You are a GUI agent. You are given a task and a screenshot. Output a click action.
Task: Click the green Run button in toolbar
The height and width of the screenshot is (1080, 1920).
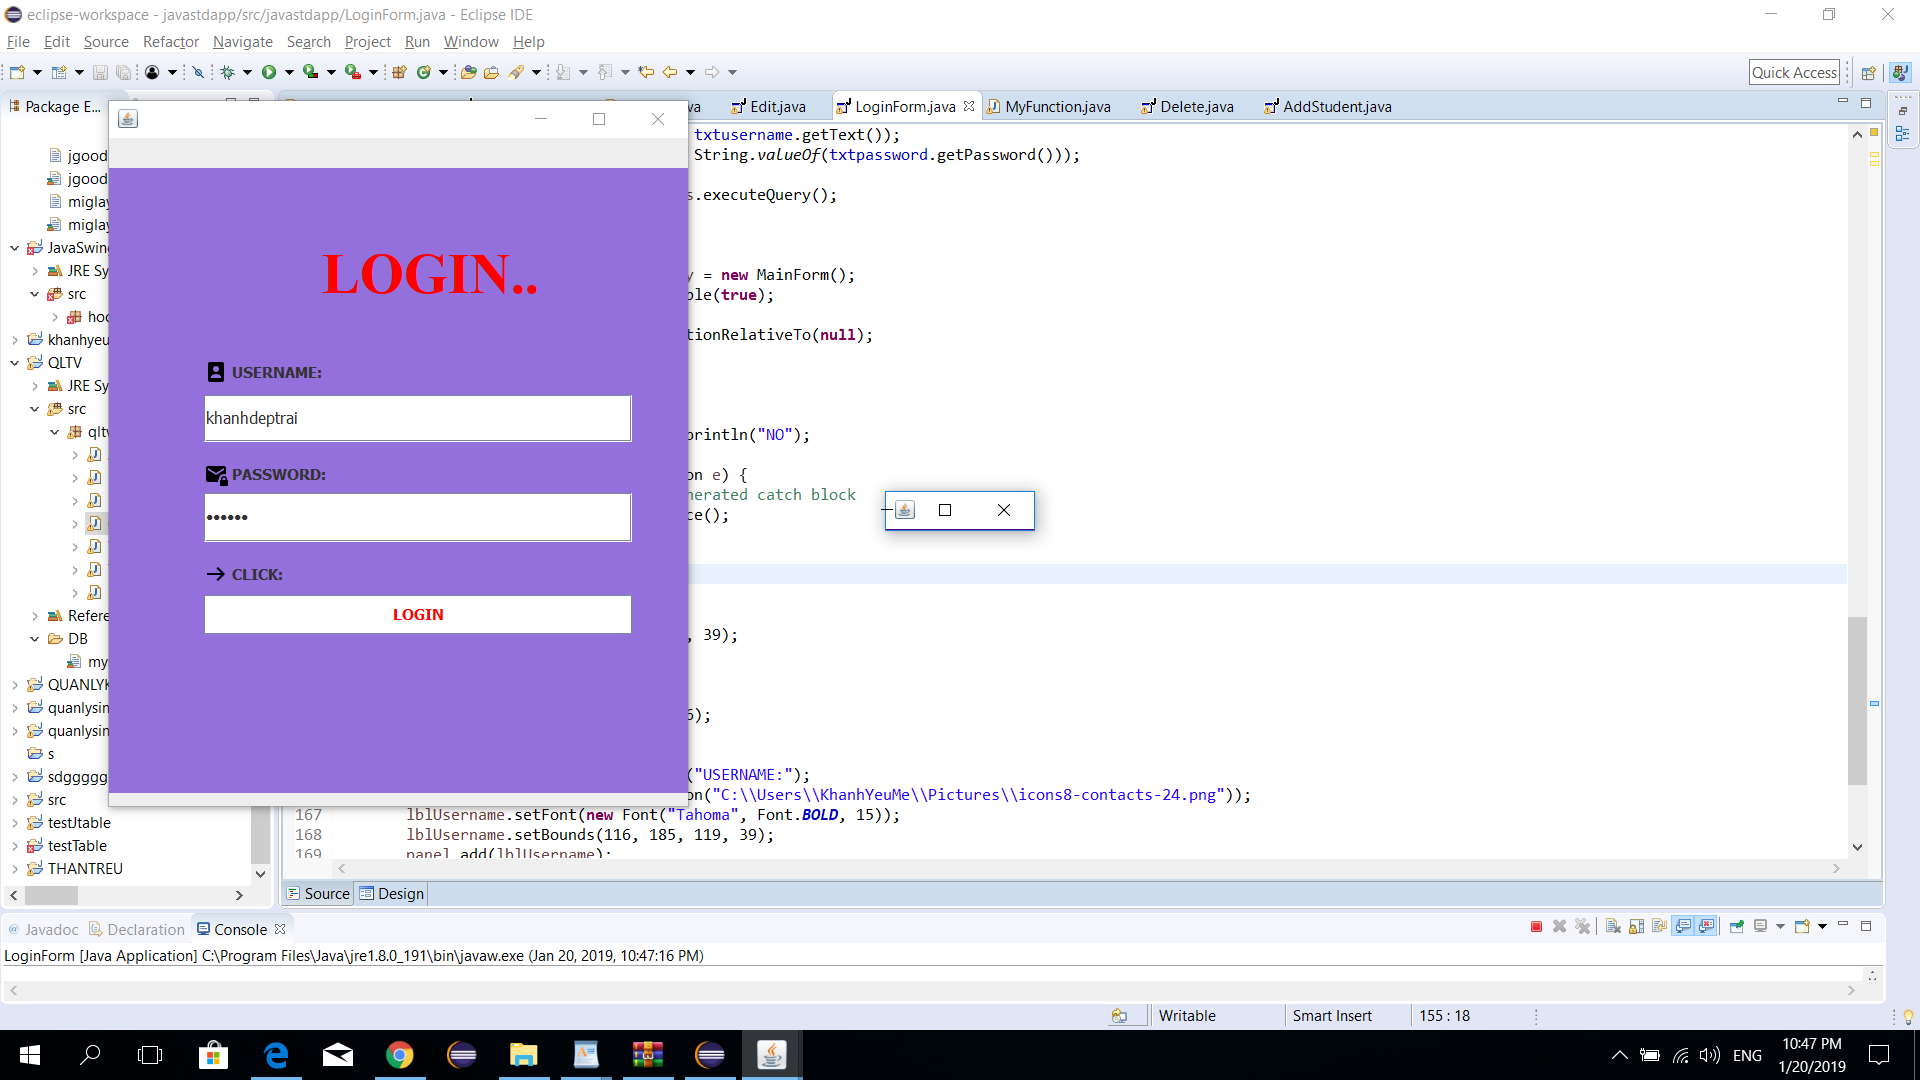[269, 72]
